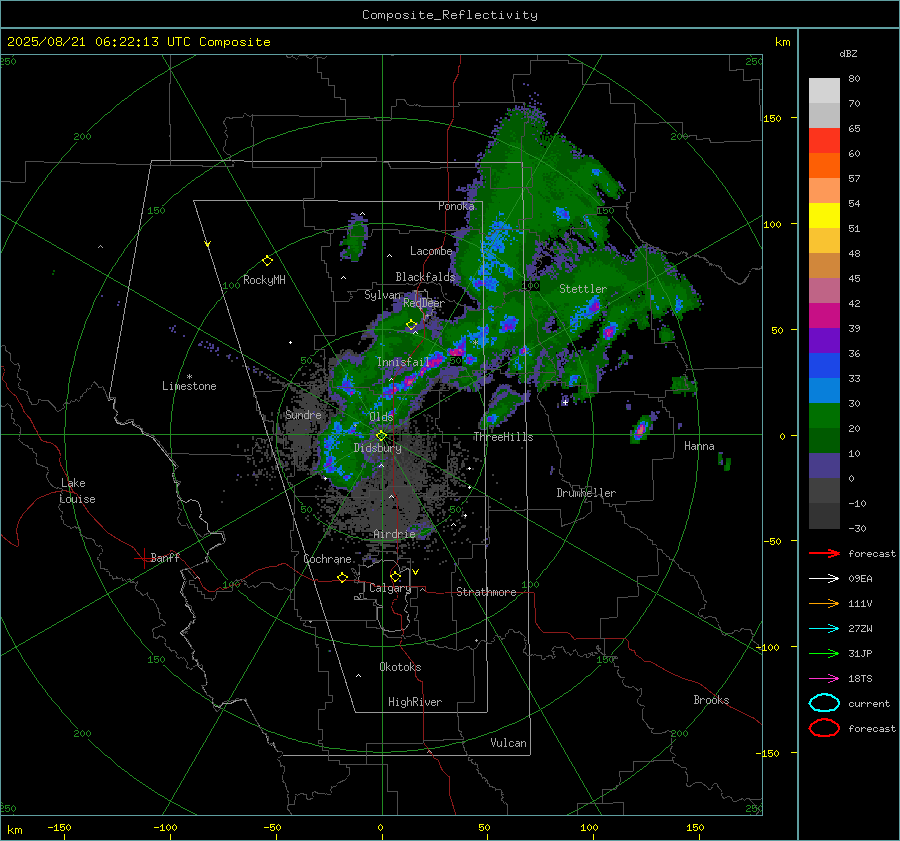Click the Olds city label
900x841 pixels.
click(381, 417)
